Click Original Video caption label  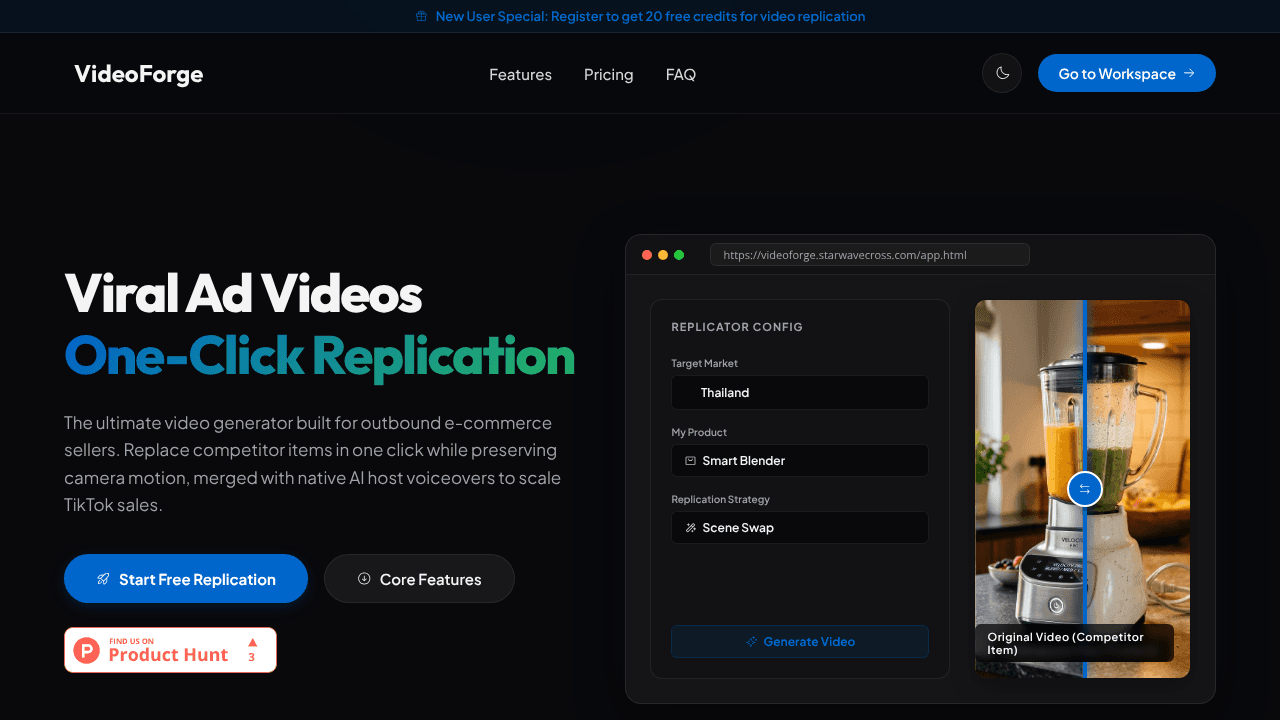(1074, 643)
